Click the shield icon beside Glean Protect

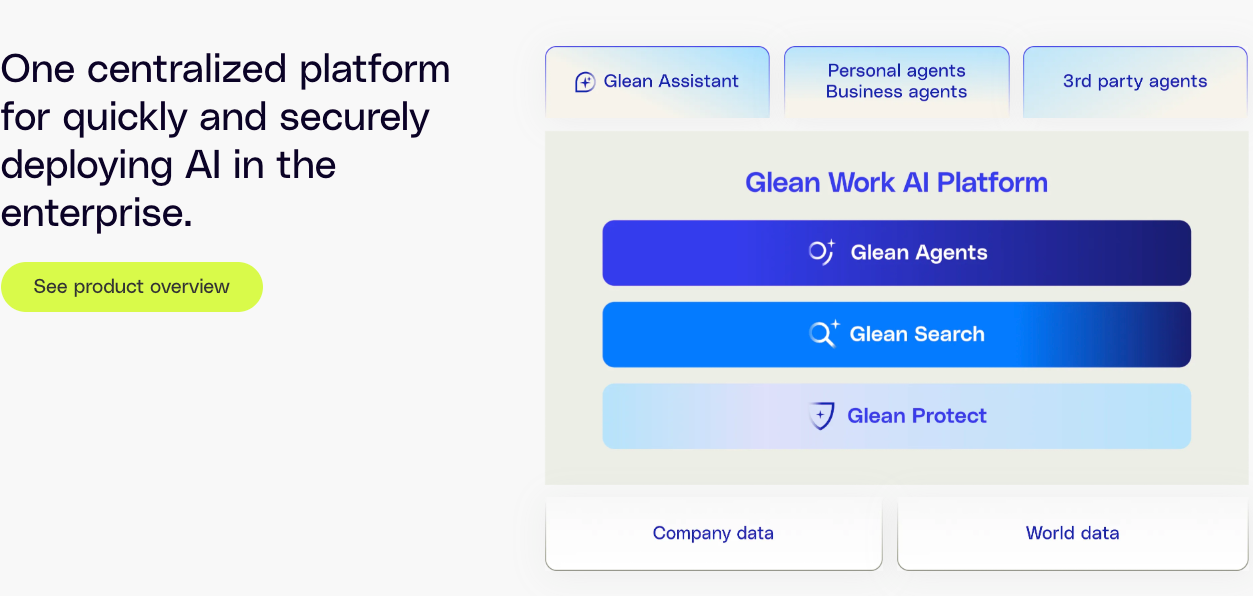(x=821, y=416)
